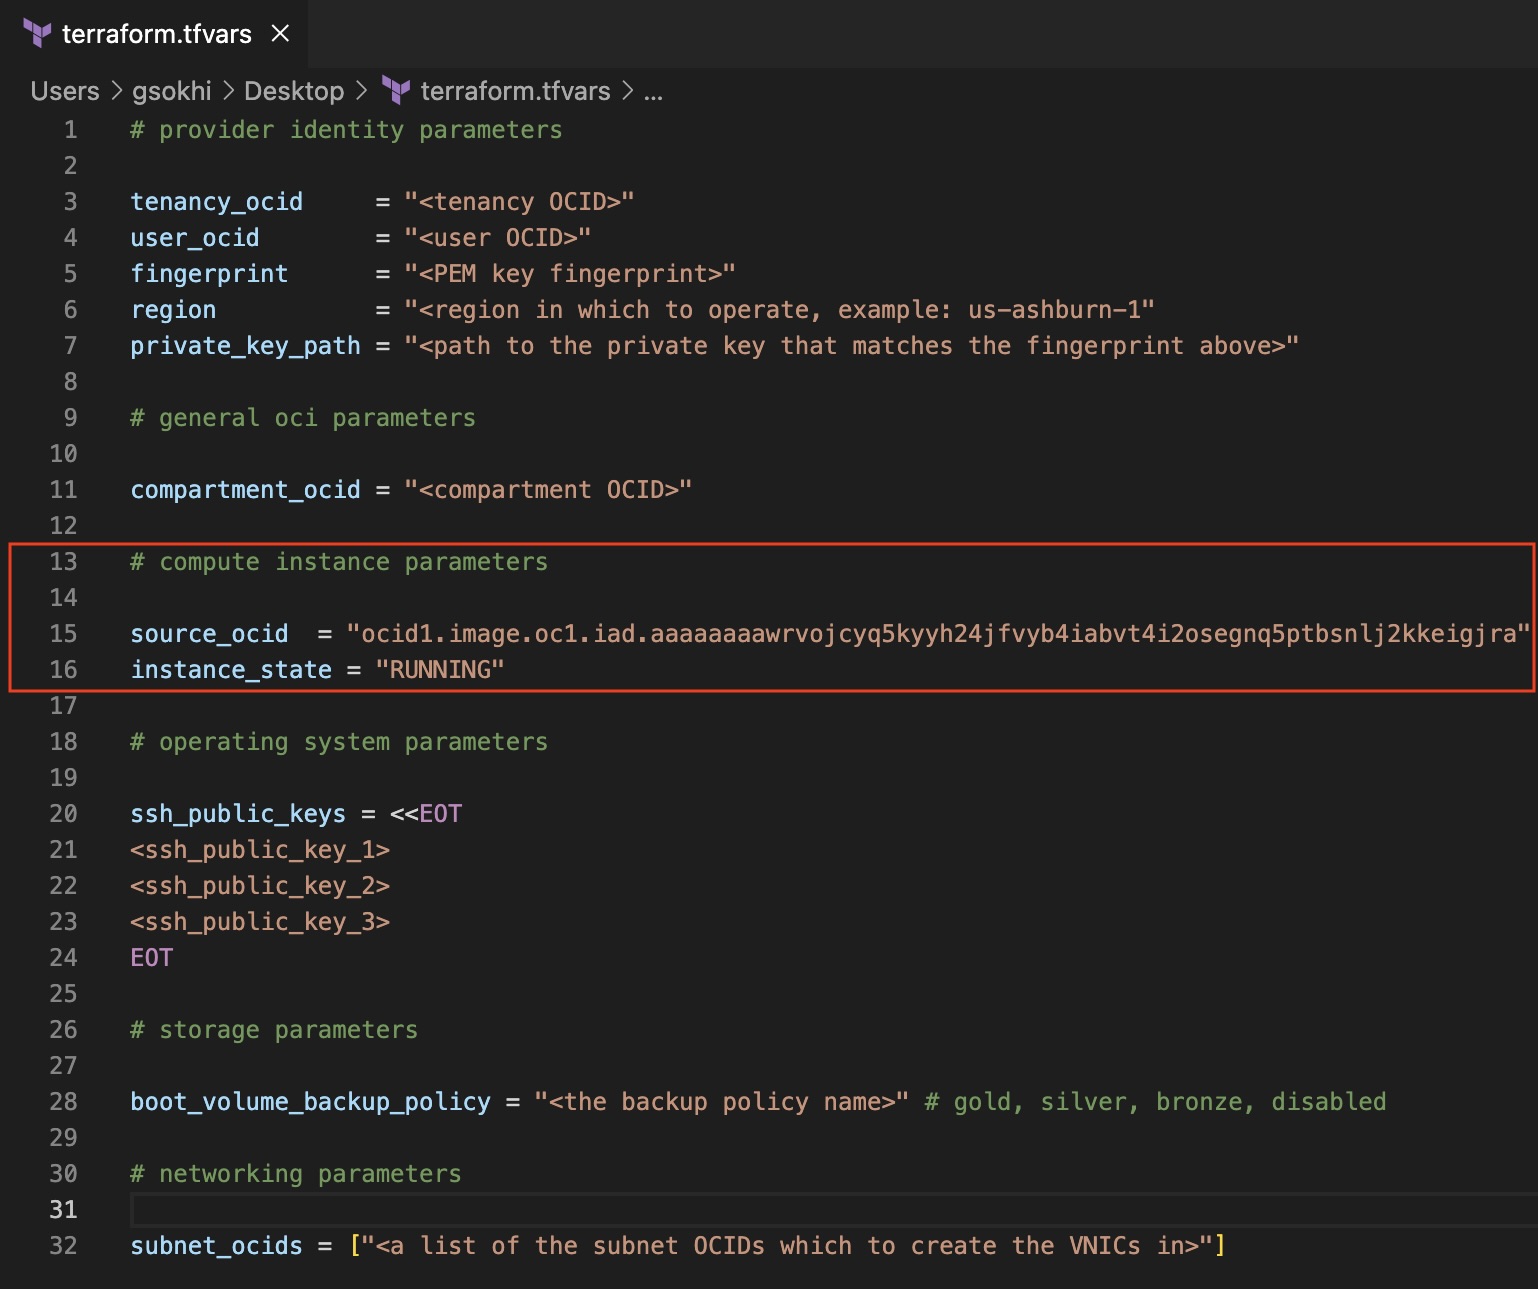Viewport: 1538px width, 1289px height.
Task: Expand the chevron after Users
Action: (115, 90)
